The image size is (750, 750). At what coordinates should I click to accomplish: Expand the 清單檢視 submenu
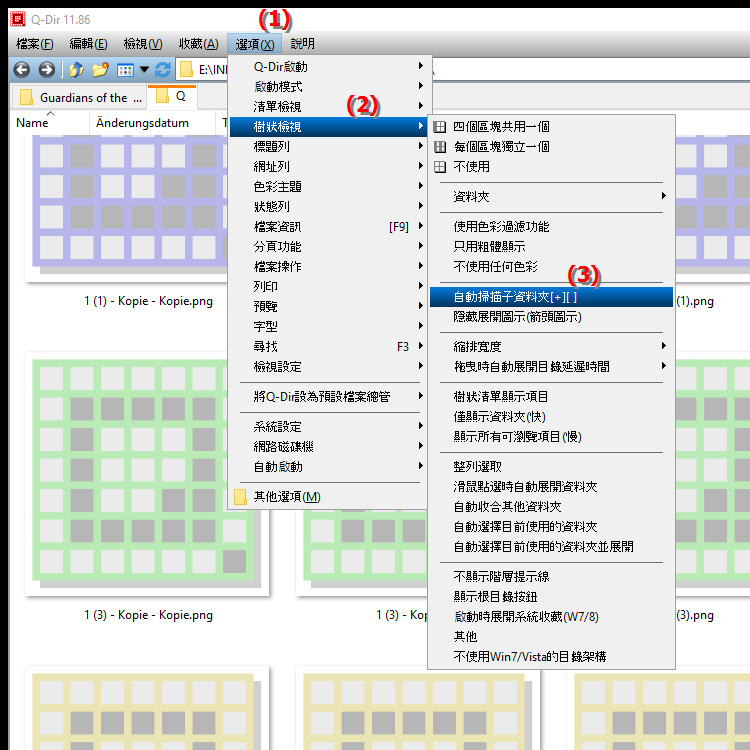coord(328,107)
